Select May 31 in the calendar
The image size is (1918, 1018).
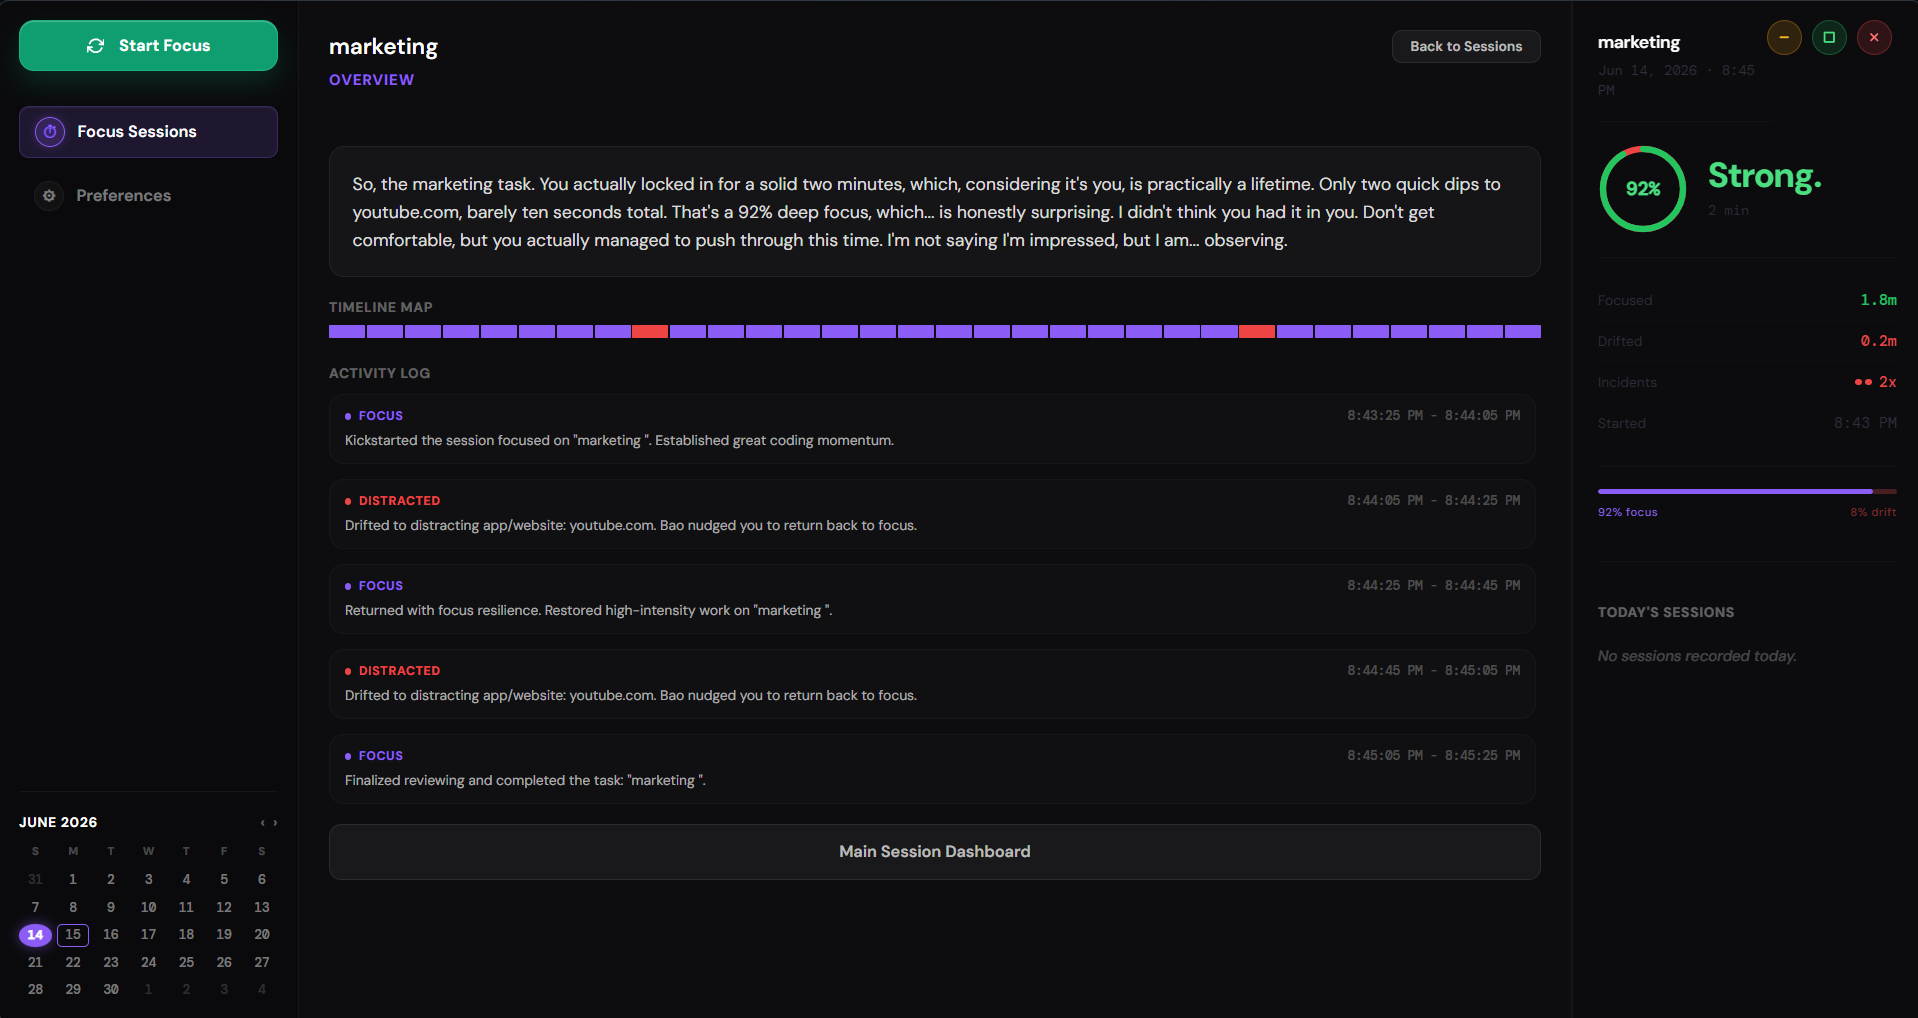pyautogui.click(x=35, y=880)
